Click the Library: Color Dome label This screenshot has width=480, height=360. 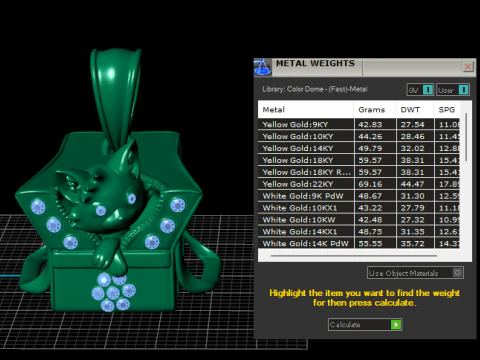(314, 89)
